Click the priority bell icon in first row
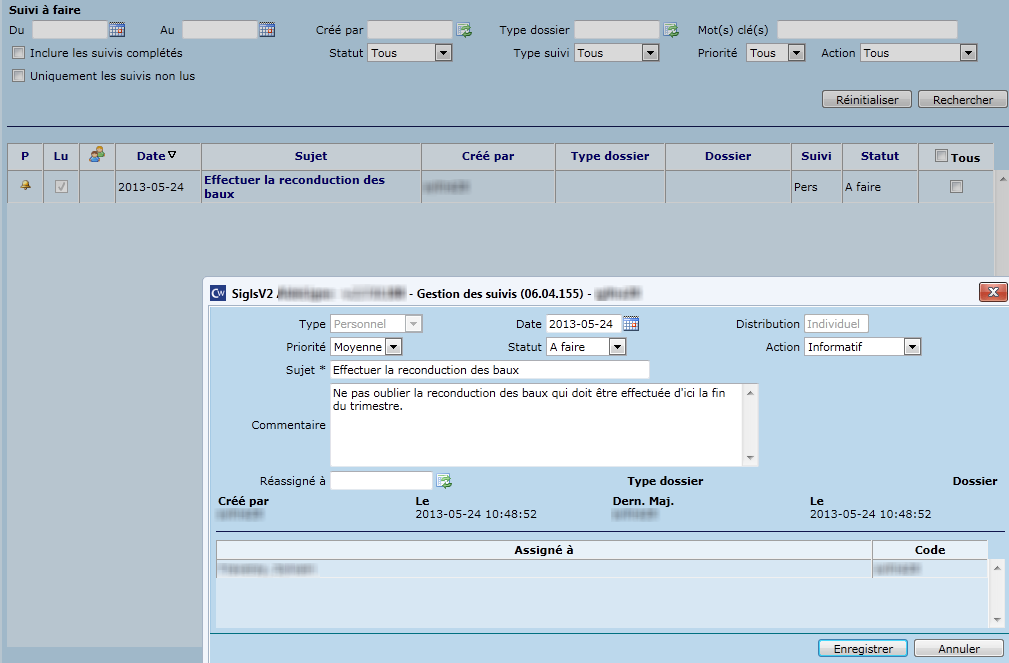 point(25,186)
